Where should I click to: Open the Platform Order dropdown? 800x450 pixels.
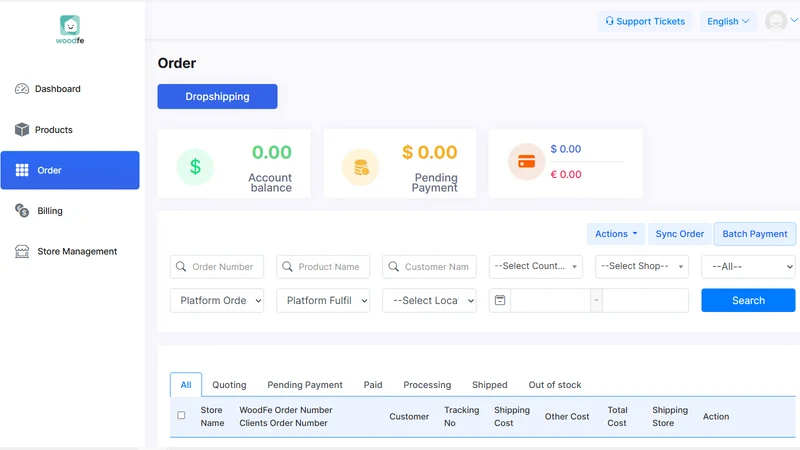pyautogui.click(x=217, y=301)
